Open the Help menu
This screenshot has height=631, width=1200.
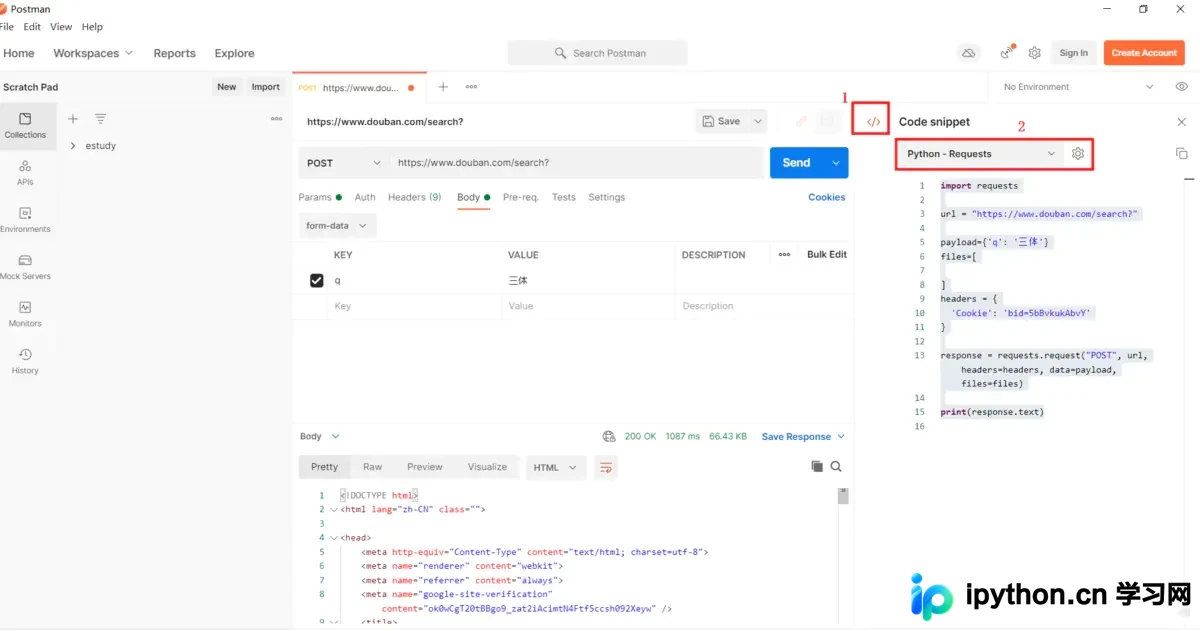(x=91, y=27)
